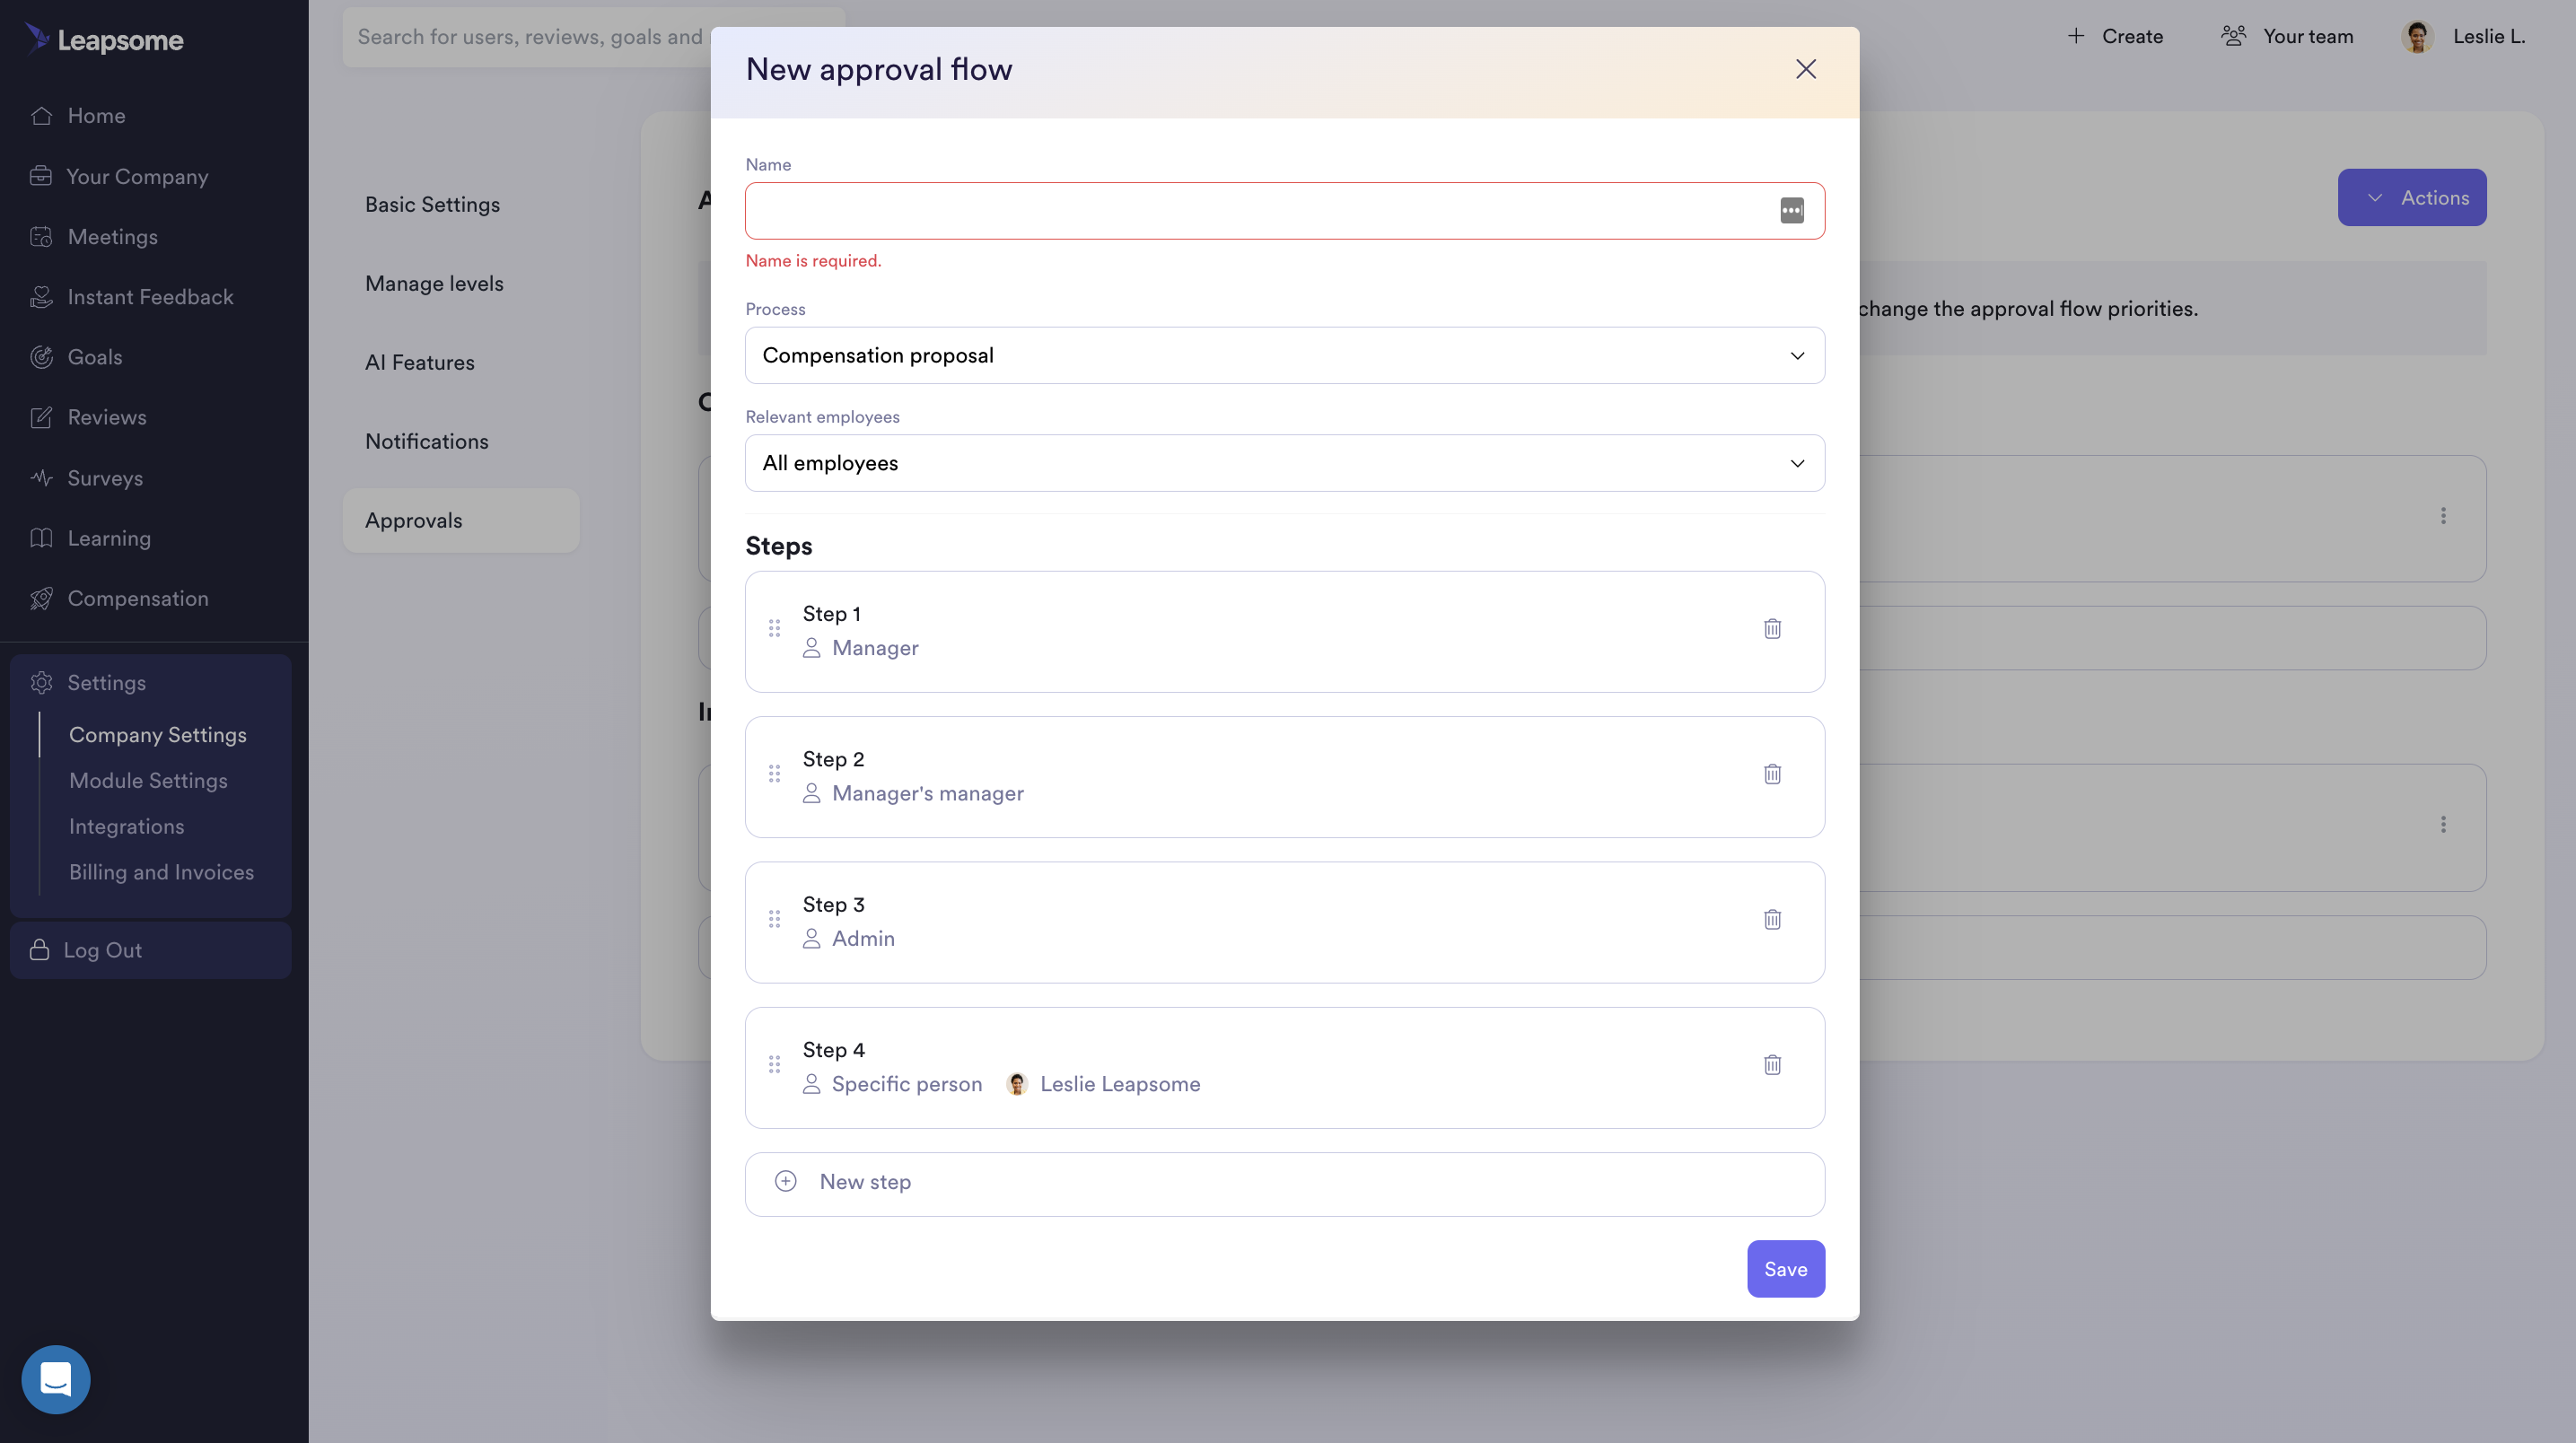
Task: Open the Compensation module in the sidebar
Action: 137,599
